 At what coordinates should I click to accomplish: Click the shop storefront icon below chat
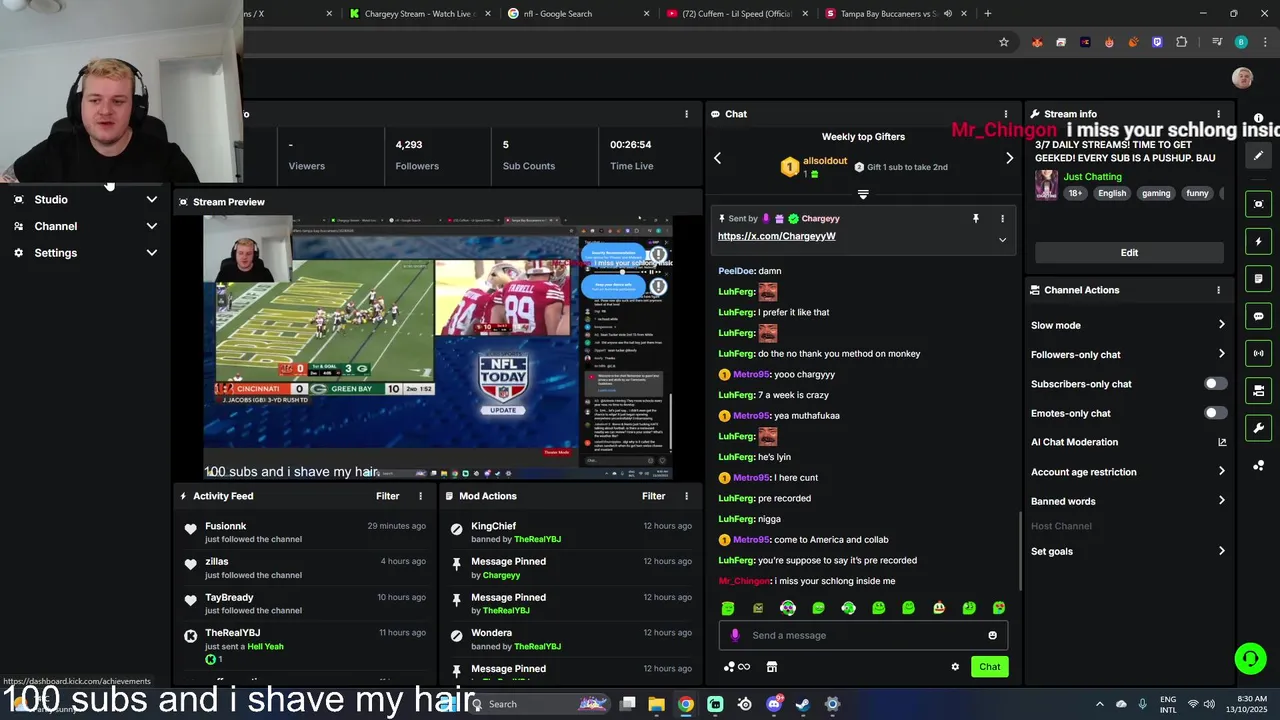[772, 667]
